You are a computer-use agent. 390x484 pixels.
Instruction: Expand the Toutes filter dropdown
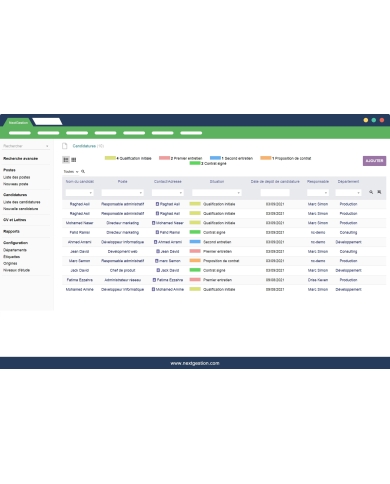pos(71,172)
